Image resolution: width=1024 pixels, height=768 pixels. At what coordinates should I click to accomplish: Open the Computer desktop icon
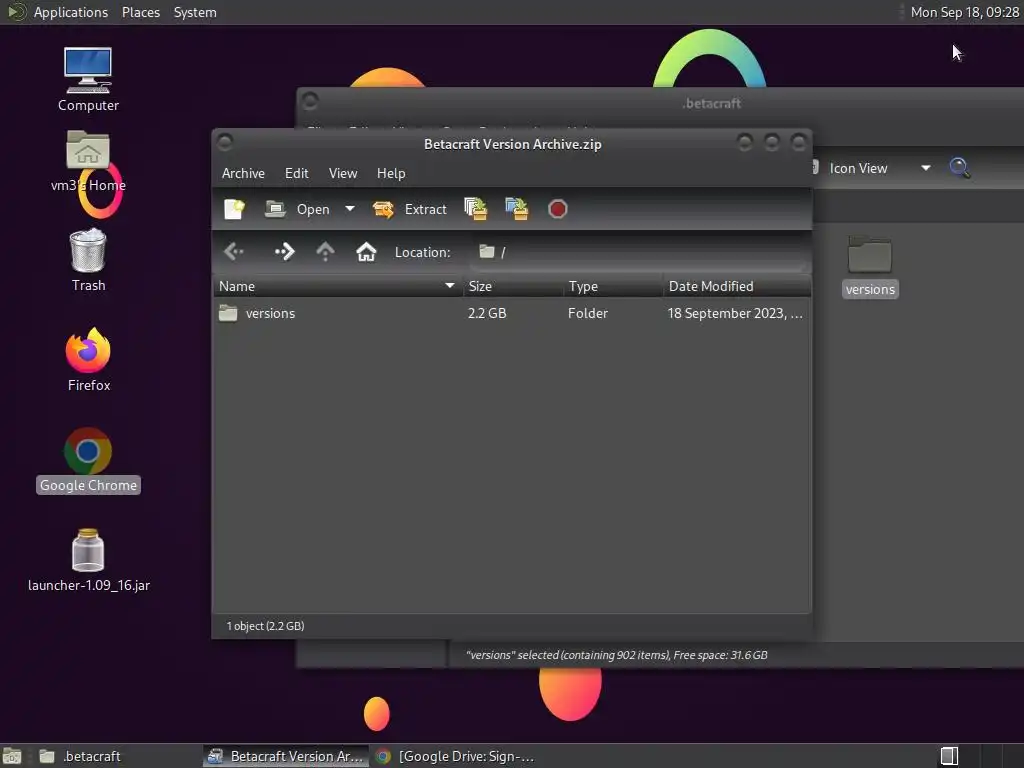[x=88, y=80]
